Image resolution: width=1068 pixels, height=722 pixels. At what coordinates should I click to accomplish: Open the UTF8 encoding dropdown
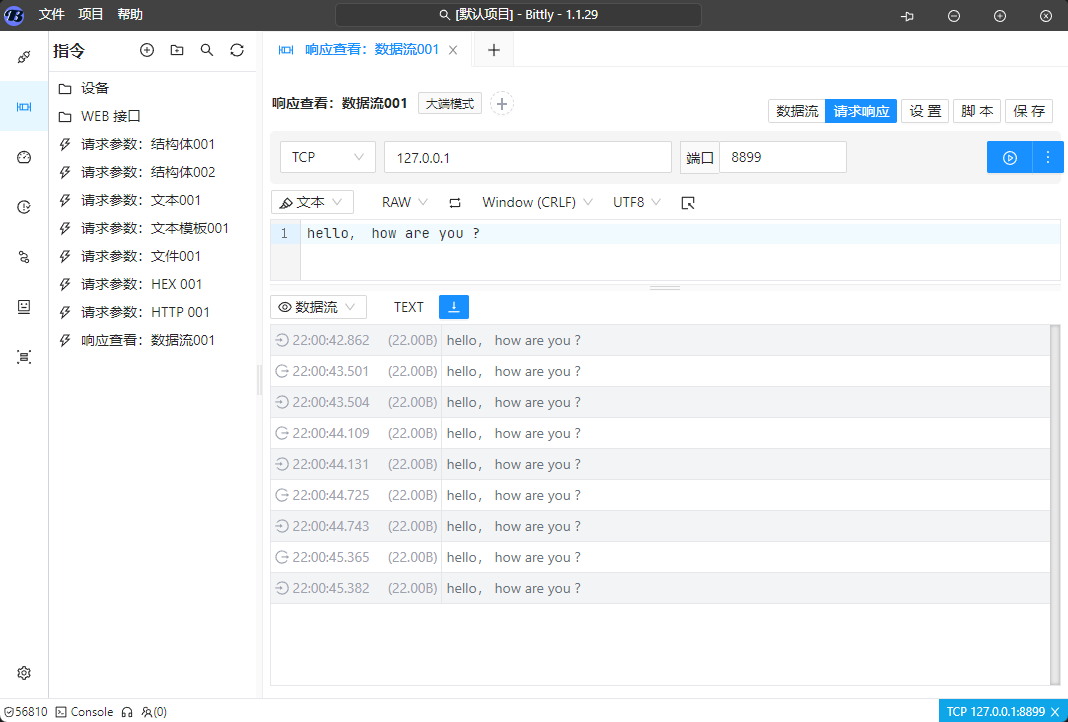click(636, 202)
